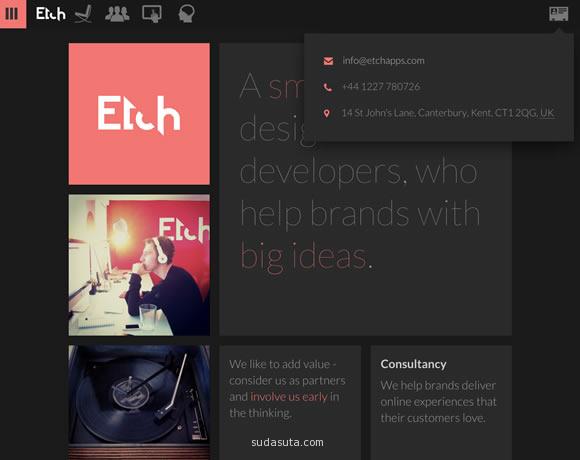Click the +44 1227 780726 phone number
Image resolution: width=580 pixels, height=460 pixels.
pos(381,87)
